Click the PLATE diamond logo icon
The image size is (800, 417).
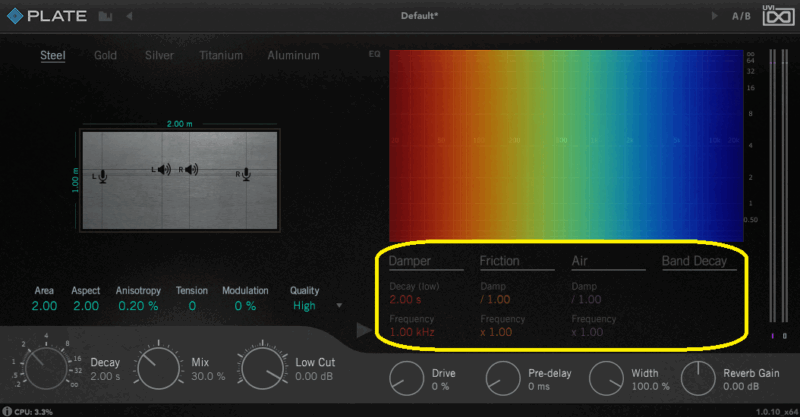pyautogui.click(x=14, y=17)
